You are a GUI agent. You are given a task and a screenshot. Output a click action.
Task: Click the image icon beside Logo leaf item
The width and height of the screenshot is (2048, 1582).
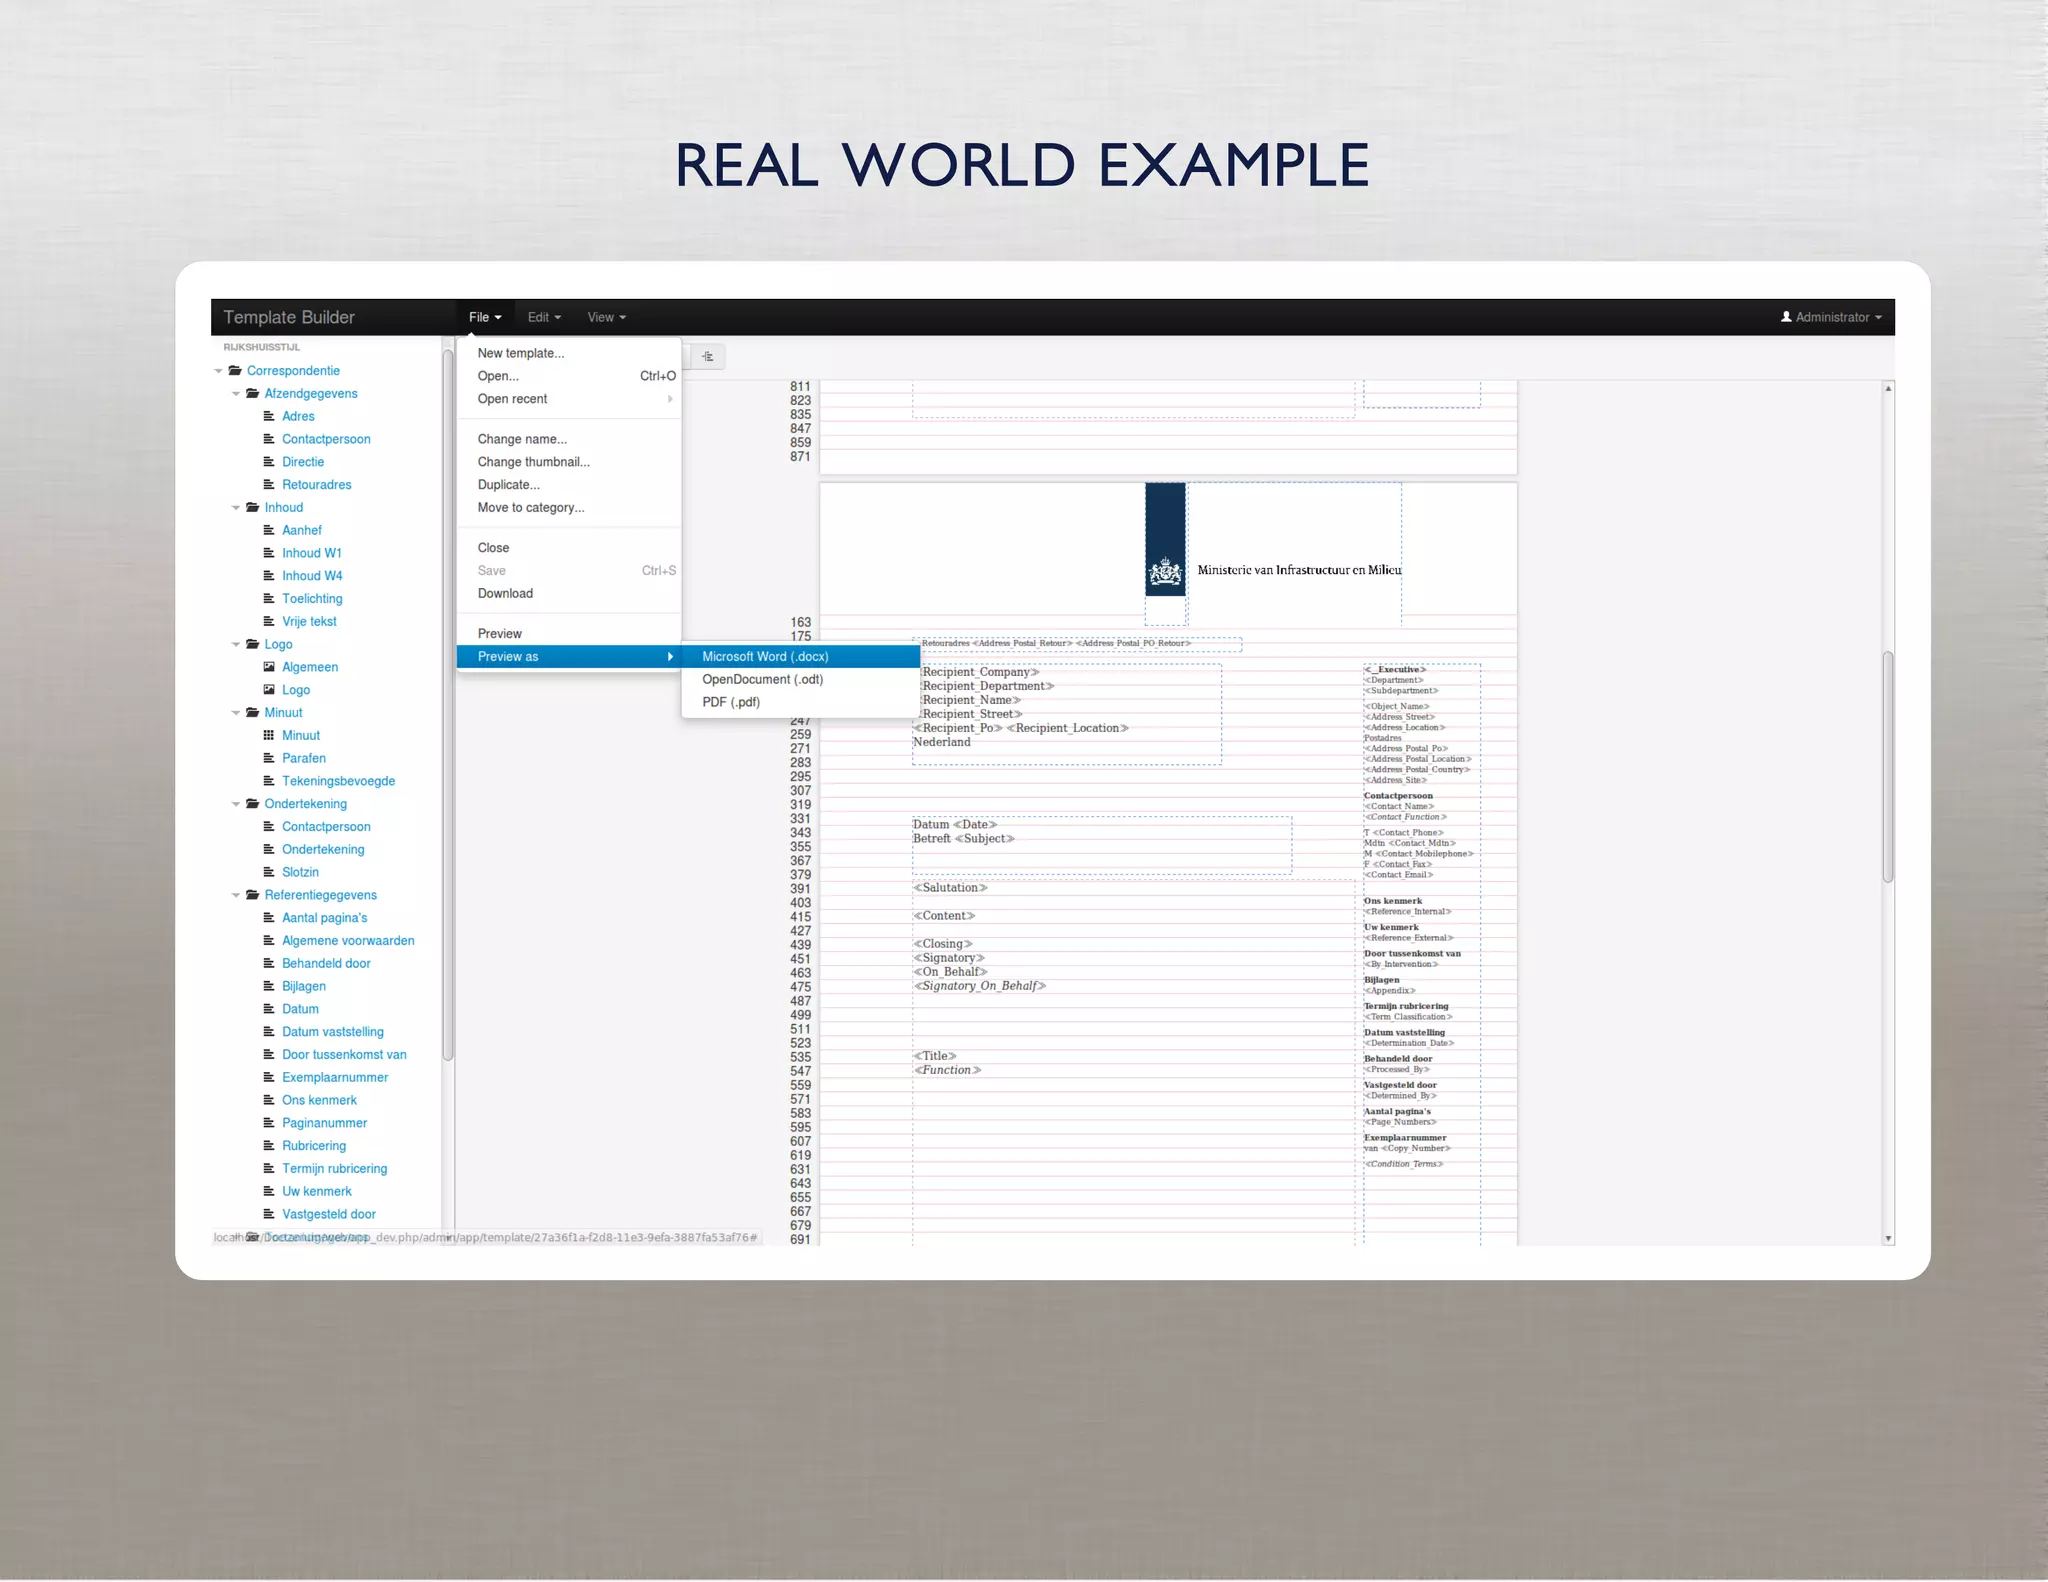[x=269, y=690]
